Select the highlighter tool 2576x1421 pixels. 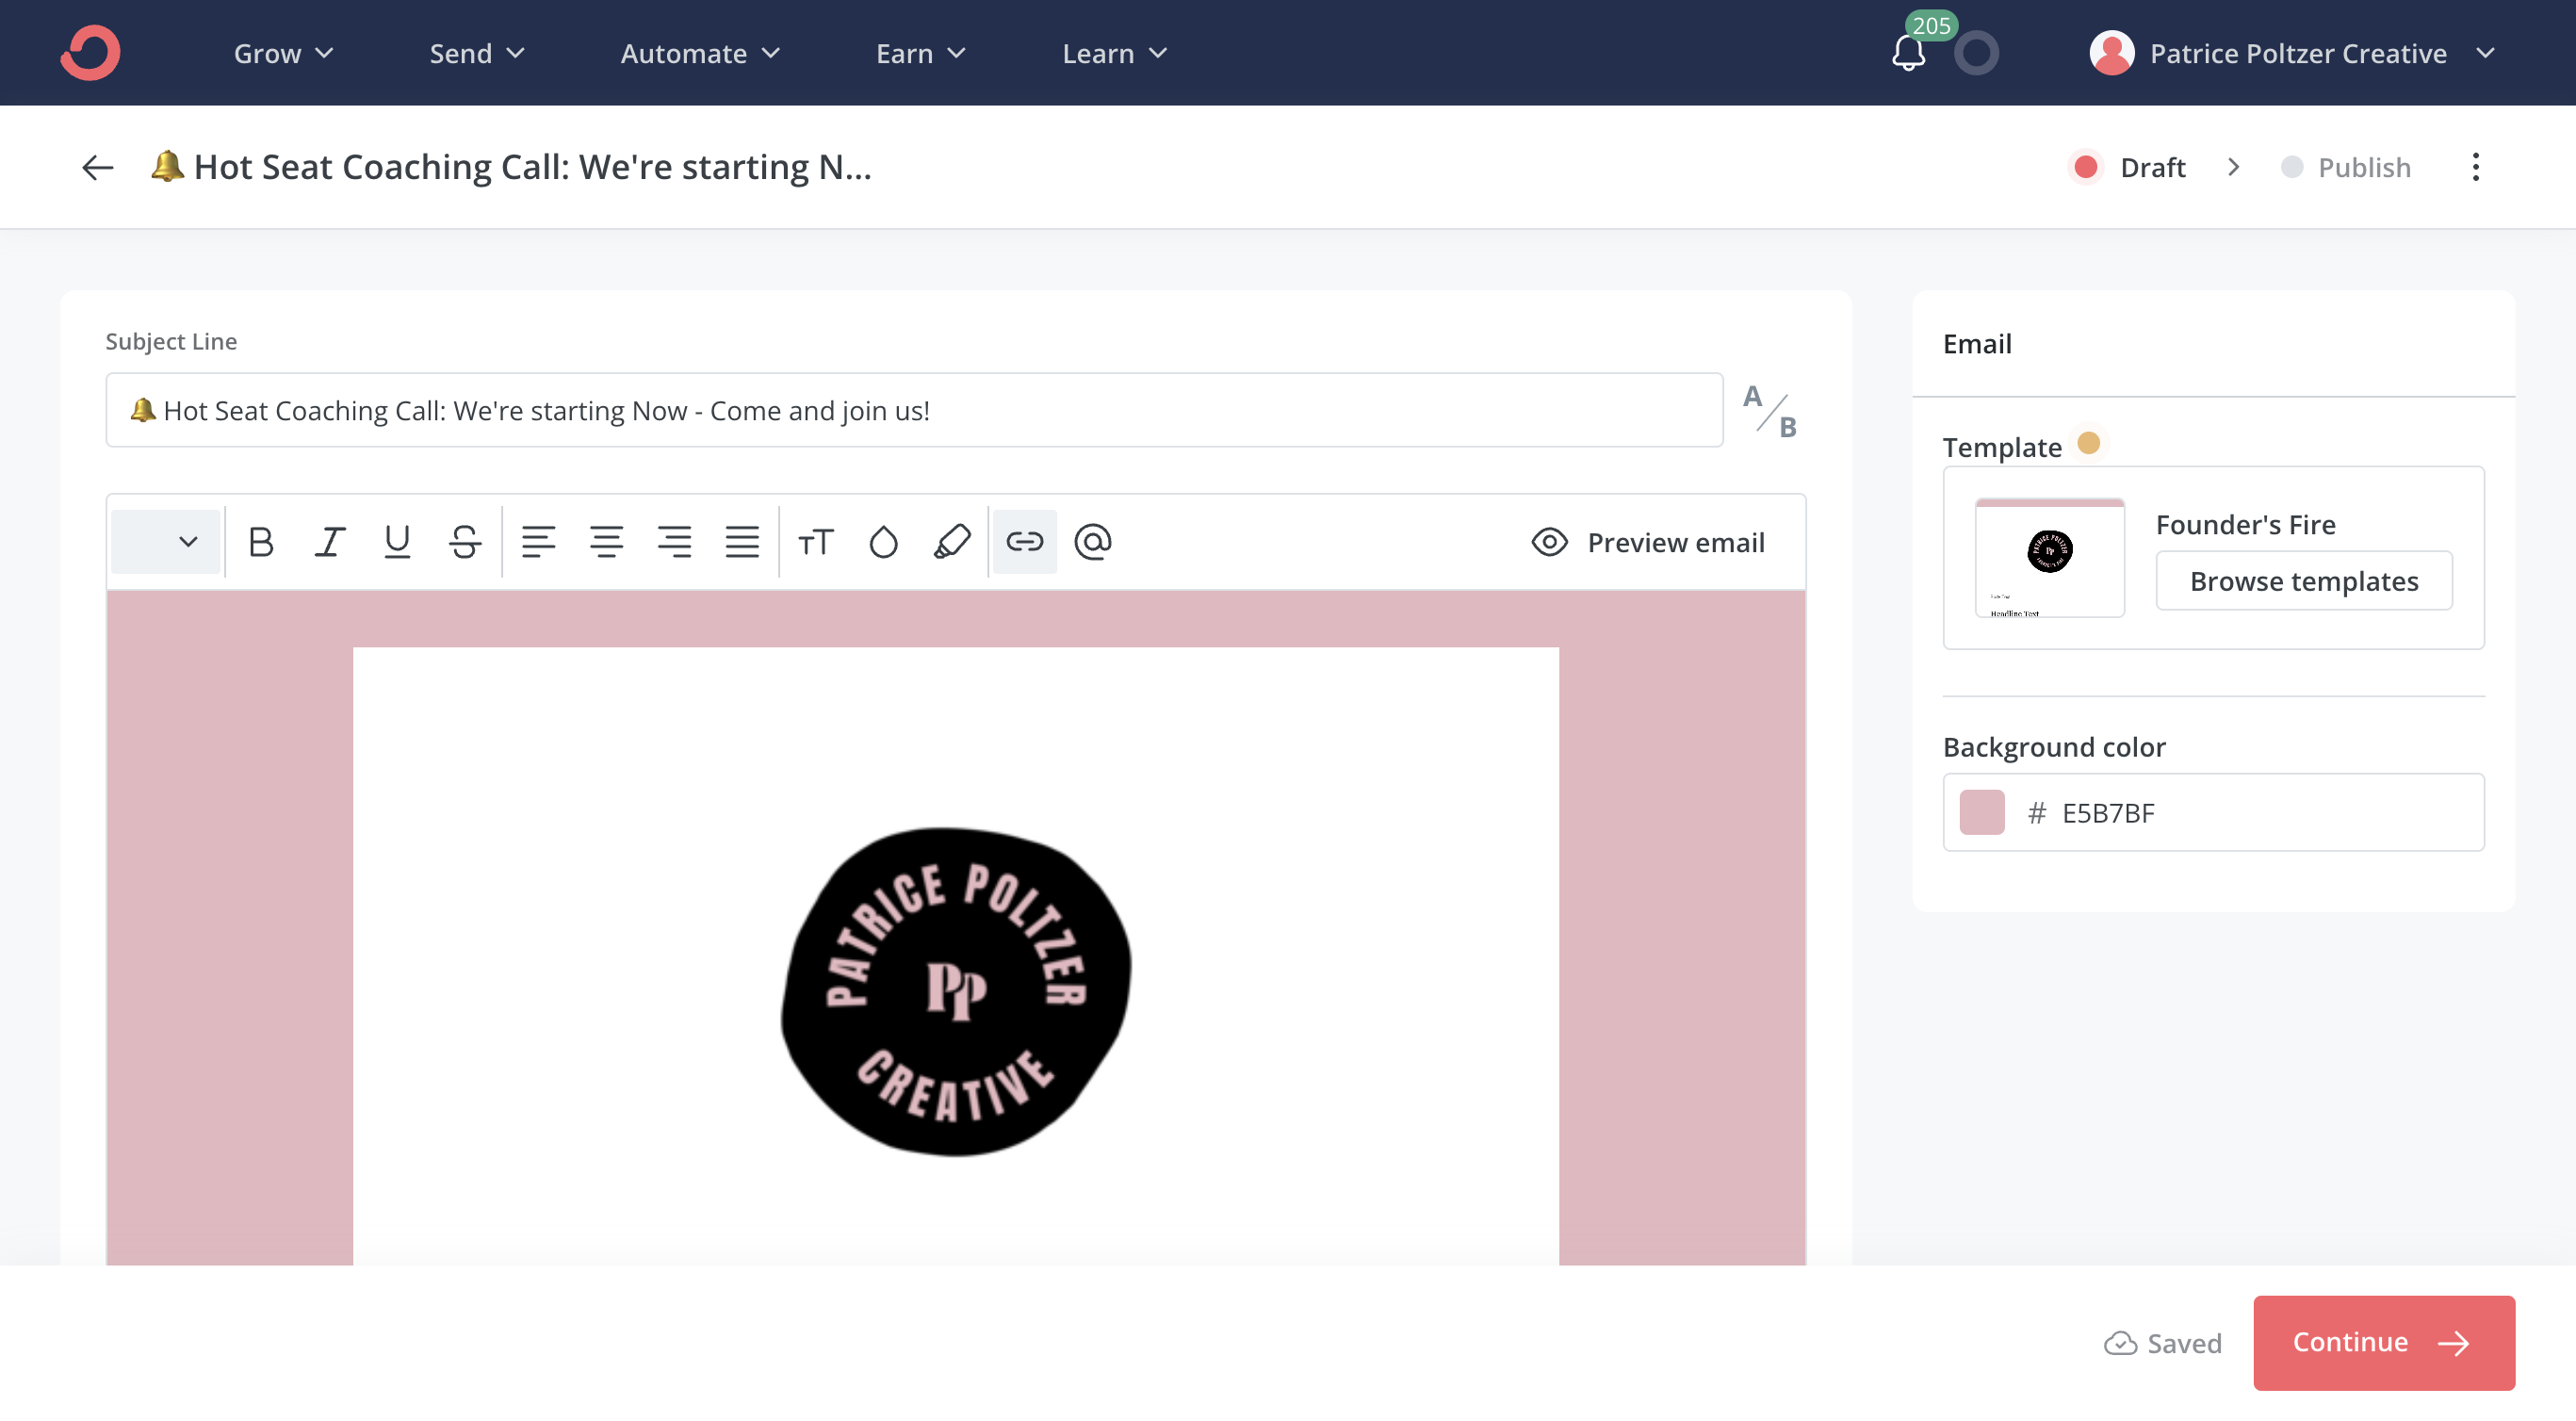coord(951,542)
